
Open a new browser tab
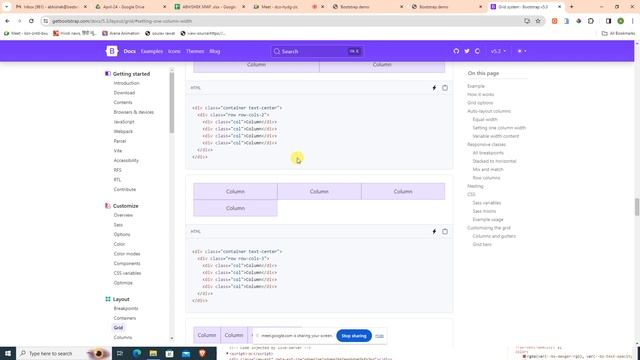click(x=571, y=7)
